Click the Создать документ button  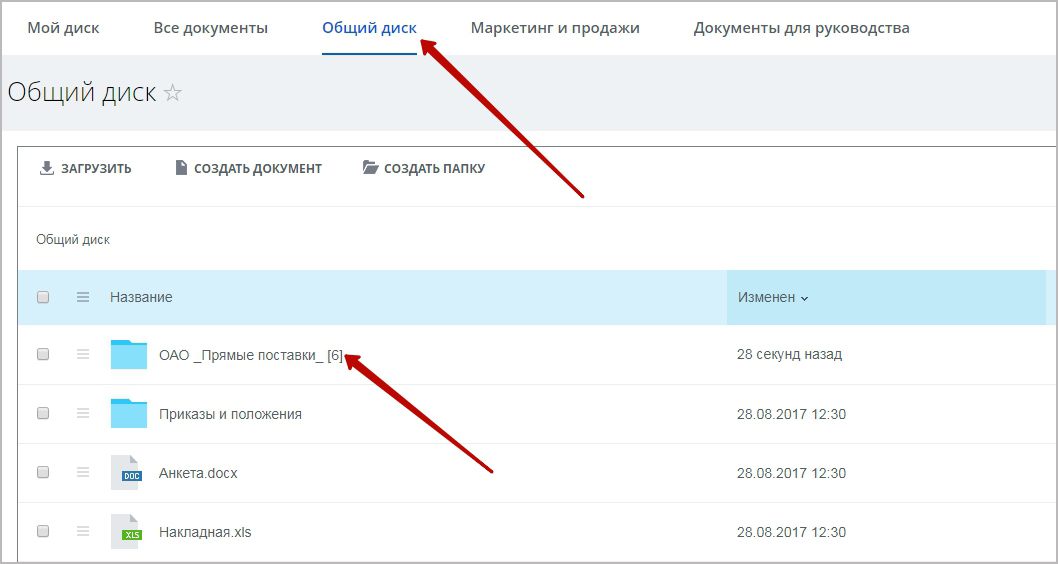click(x=248, y=168)
